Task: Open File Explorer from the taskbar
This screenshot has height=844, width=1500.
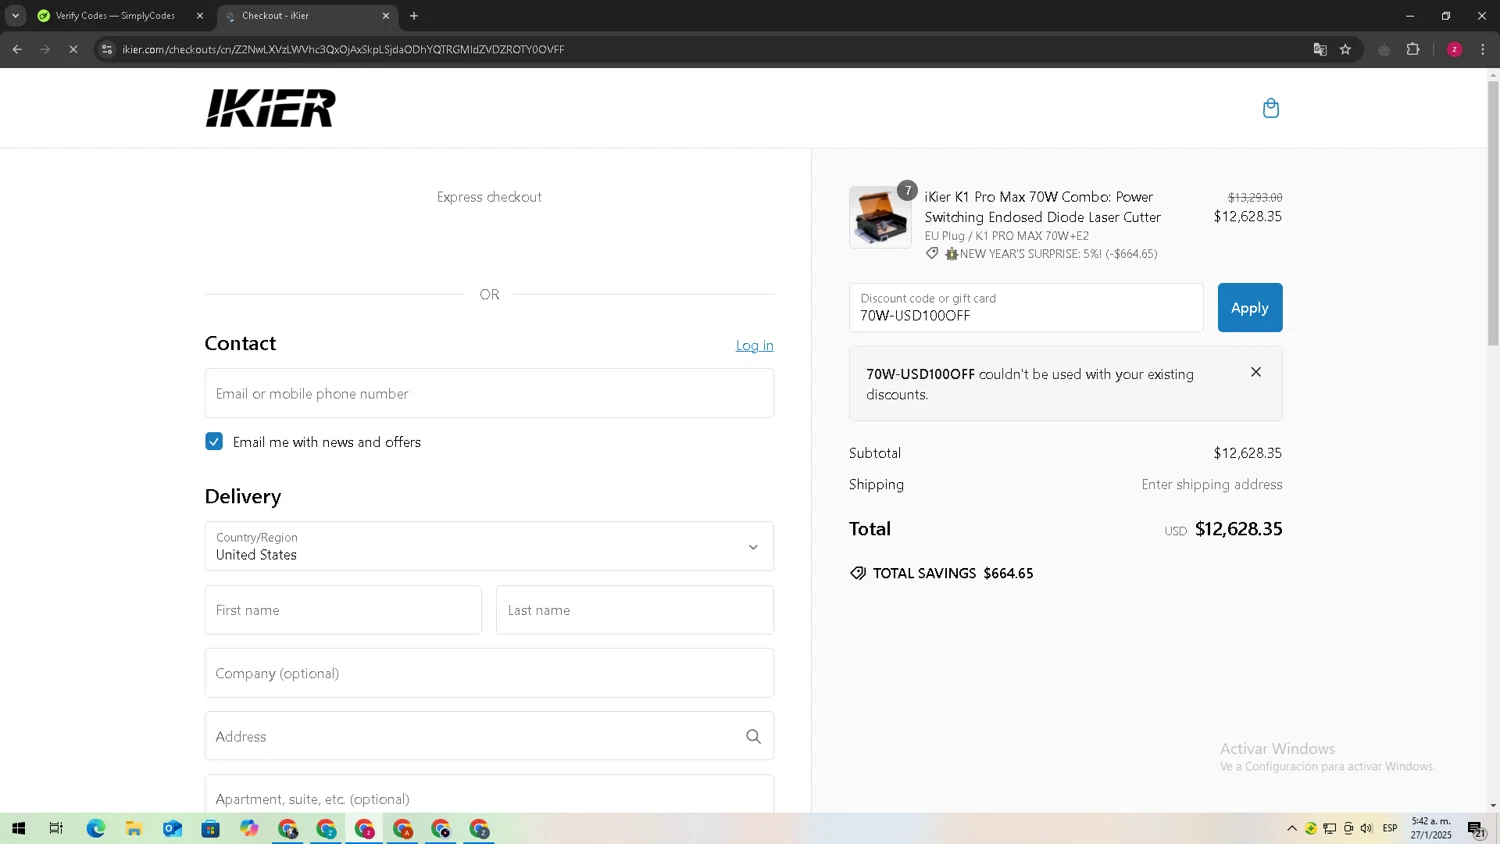Action: [x=134, y=829]
